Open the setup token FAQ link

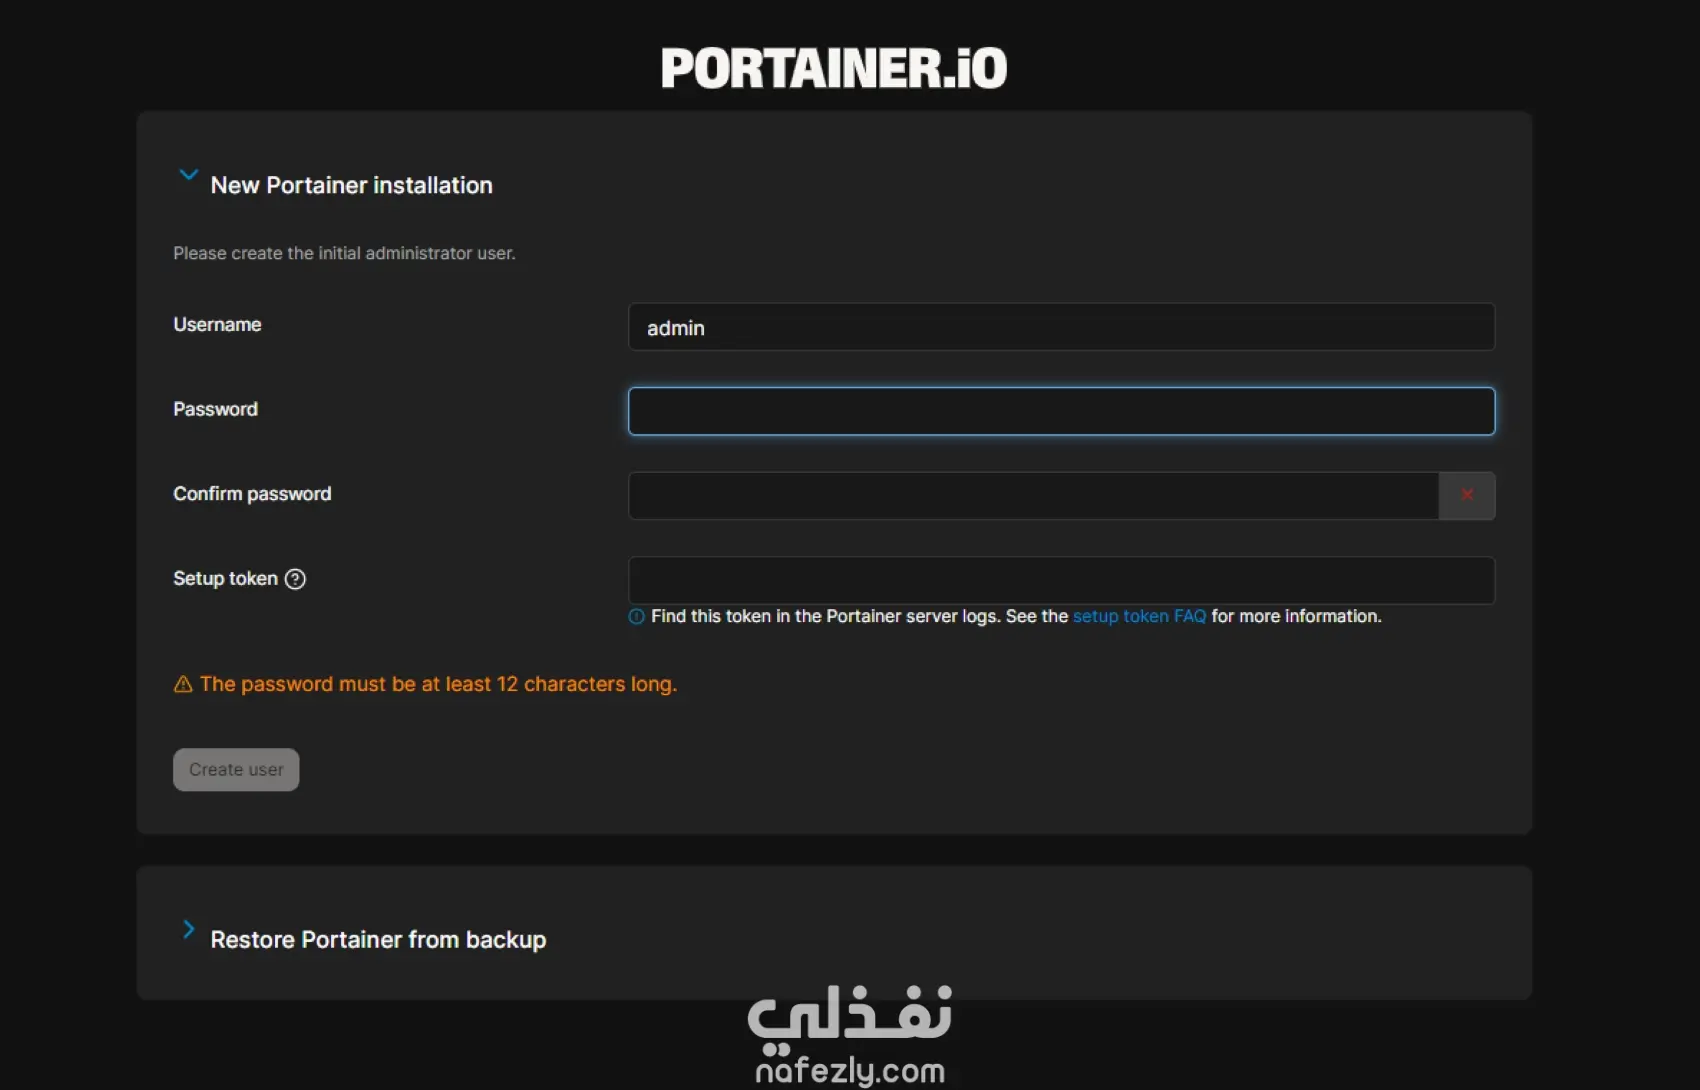[1139, 616]
